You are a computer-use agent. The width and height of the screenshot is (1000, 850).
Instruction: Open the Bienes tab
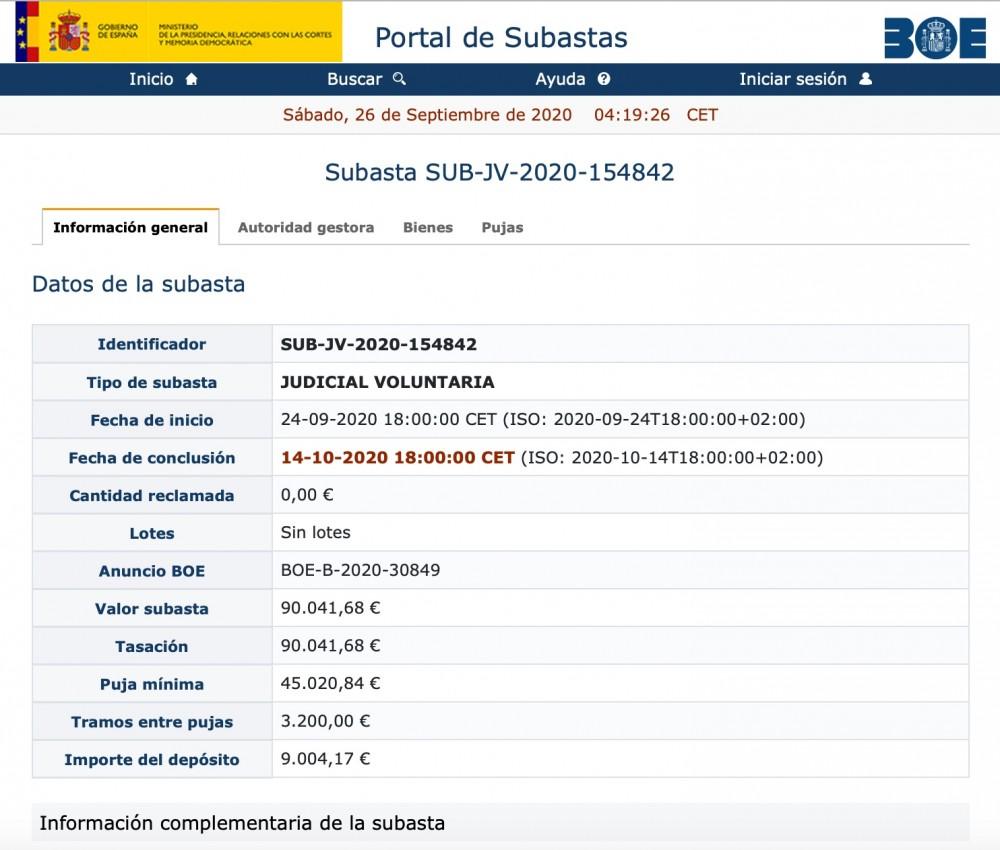pos(428,227)
